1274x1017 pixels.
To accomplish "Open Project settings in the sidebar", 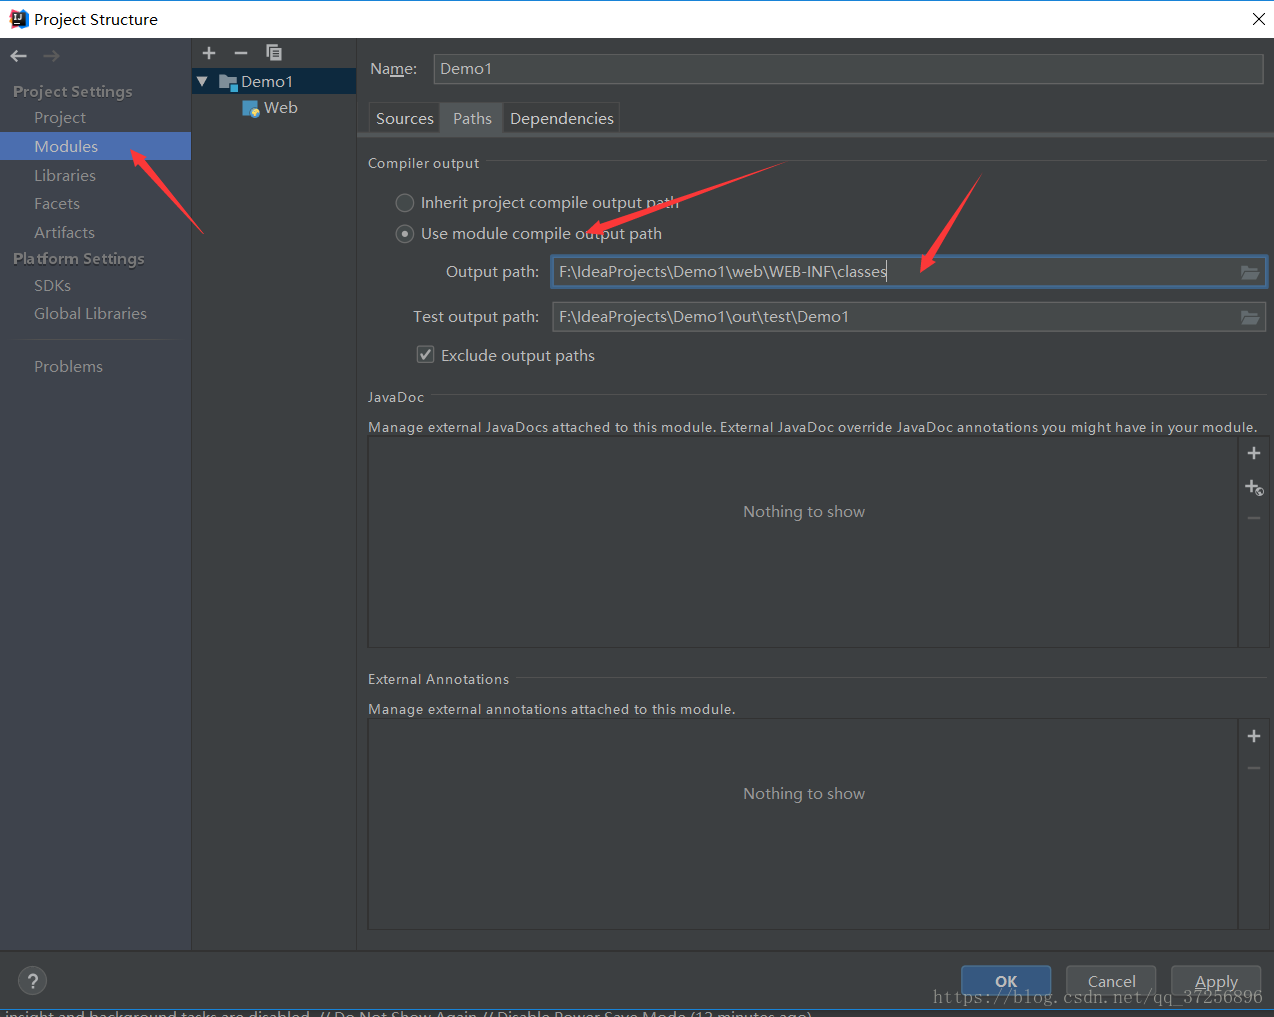I will coord(60,118).
